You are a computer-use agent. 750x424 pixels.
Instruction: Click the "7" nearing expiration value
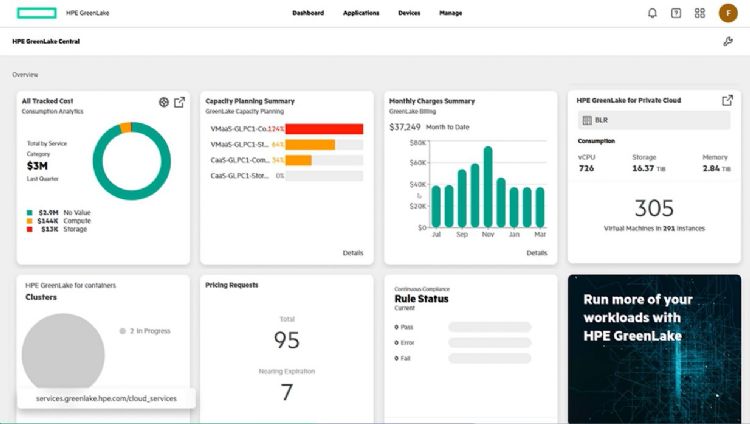(x=287, y=392)
